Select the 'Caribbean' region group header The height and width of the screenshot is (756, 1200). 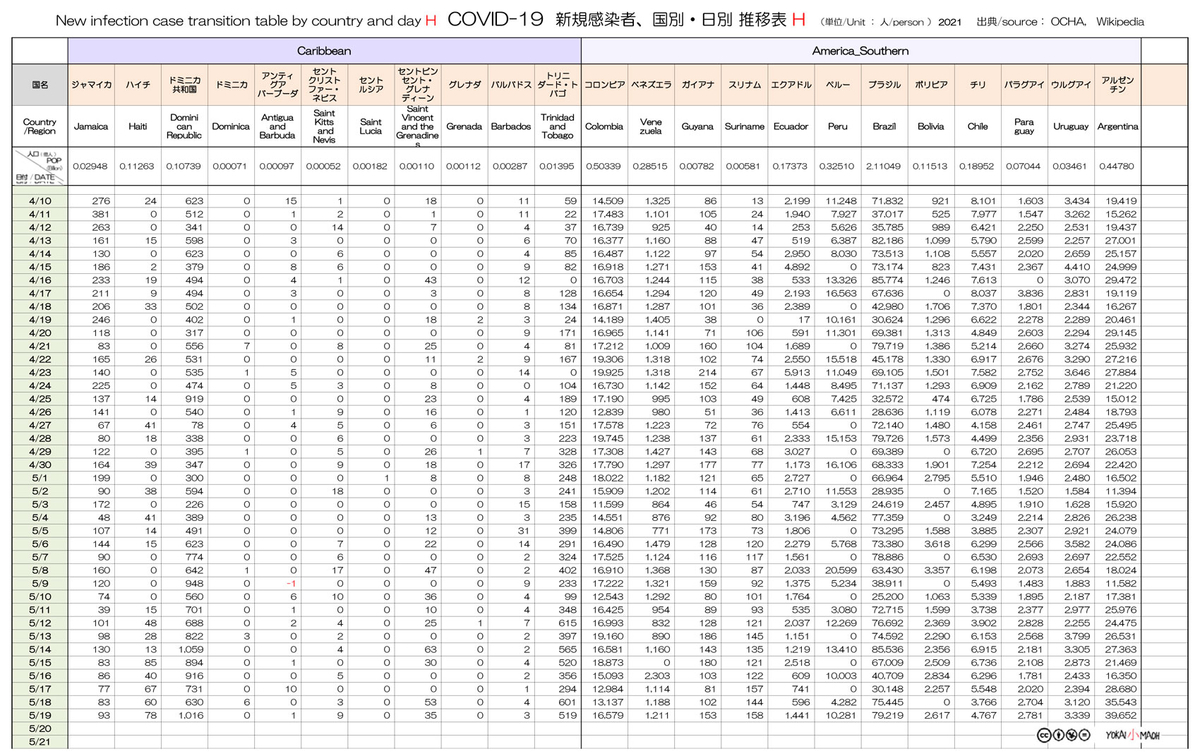tap(325, 50)
